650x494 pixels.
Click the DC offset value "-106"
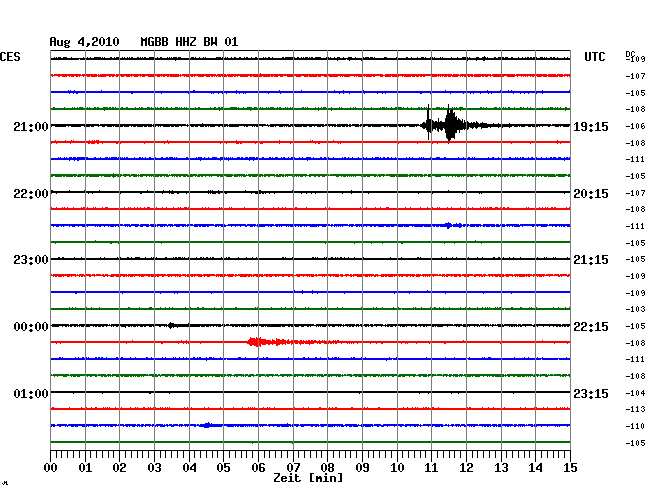(x=635, y=126)
